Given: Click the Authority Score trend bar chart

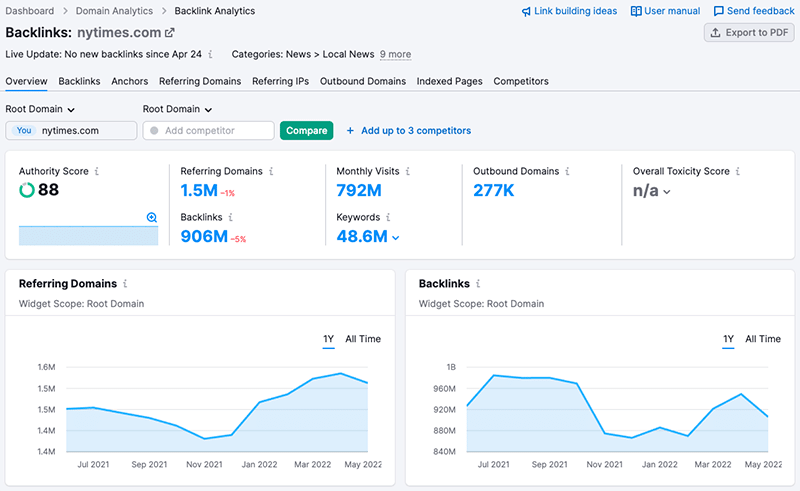Looking at the screenshot, I should click(88, 236).
